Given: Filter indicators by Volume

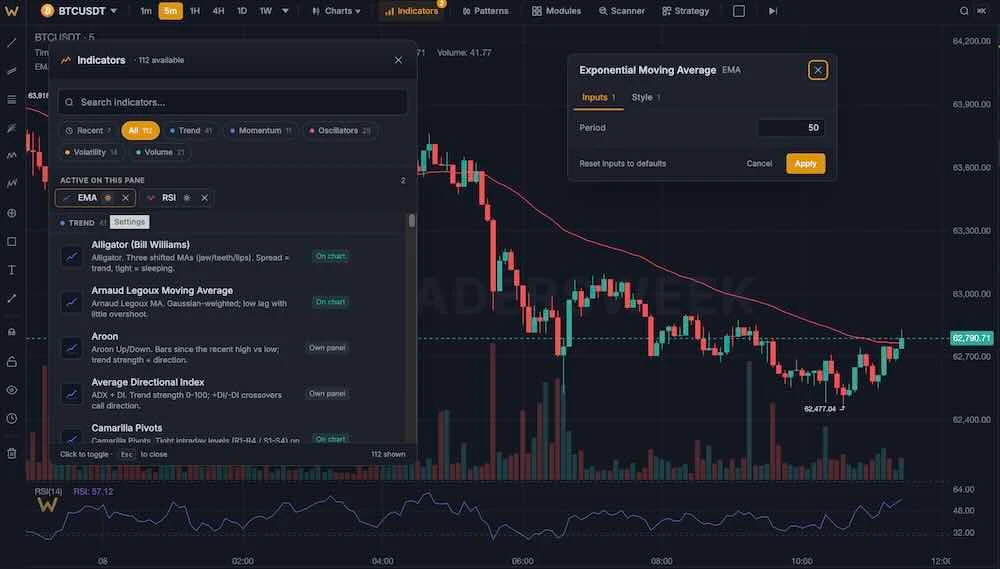Looking at the screenshot, I should (x=159, y=152).
